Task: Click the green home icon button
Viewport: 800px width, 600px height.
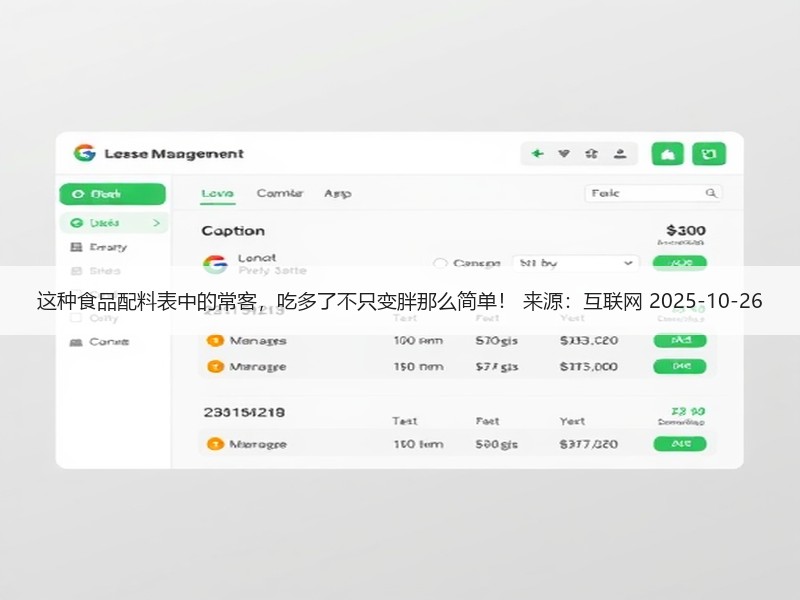Action: (668, 154)
